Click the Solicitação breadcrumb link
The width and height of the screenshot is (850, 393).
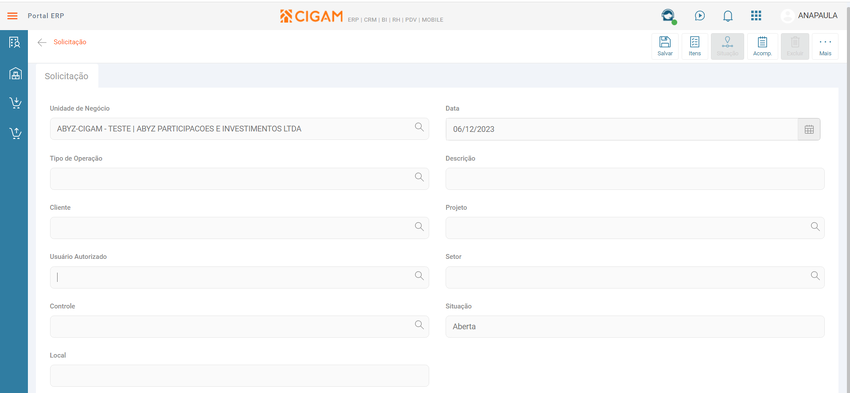(70, 42)
